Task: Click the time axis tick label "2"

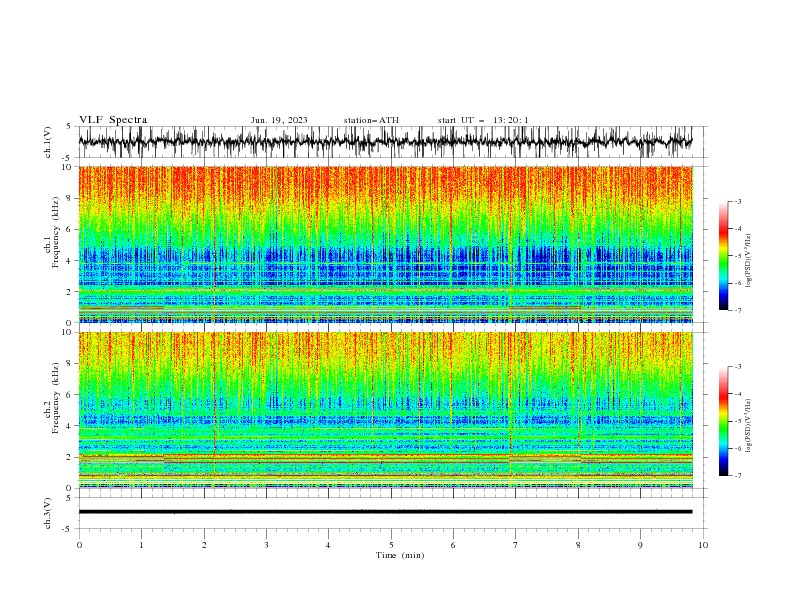Action: point(204,545)
